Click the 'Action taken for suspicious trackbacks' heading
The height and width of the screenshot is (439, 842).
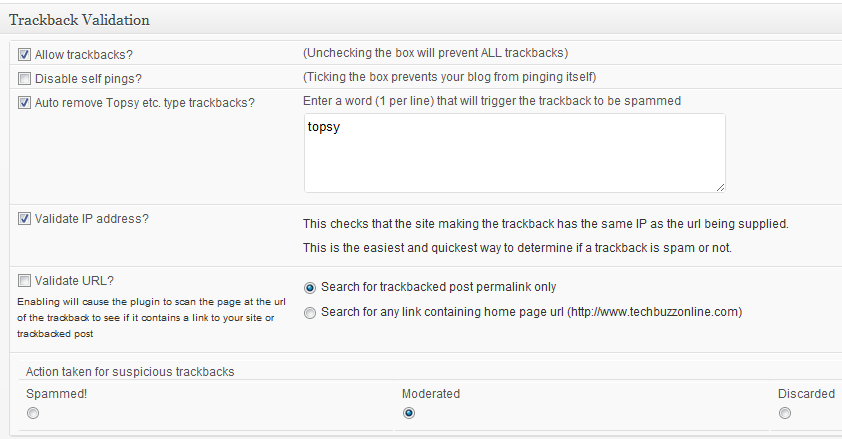click(x=130, y=371)
